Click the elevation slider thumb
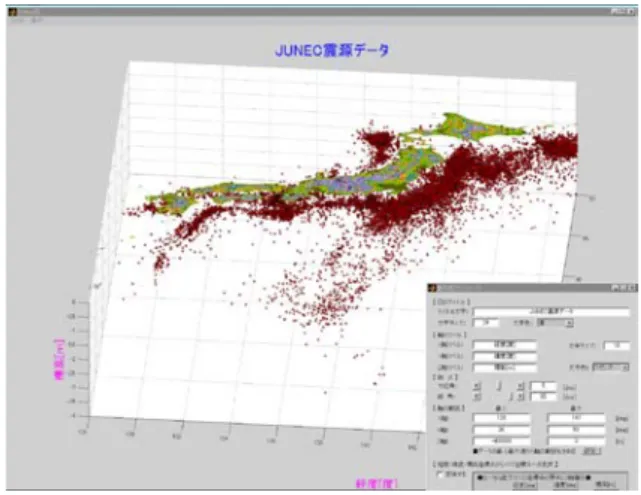This screenshot has width=641, height=495. [x=511, y=396]
